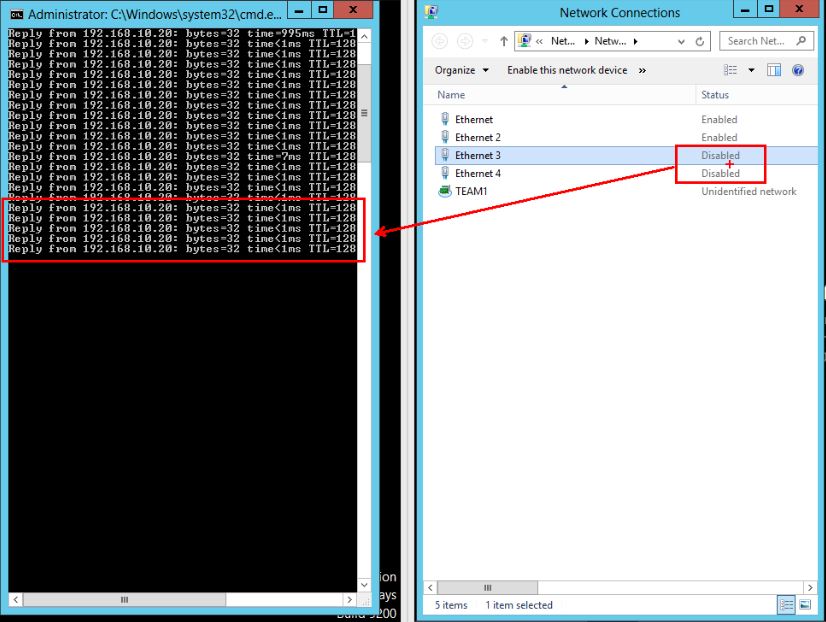This screenshot has height=622, width=826.
Task: Show more toolbar commands chevron
Action: click(642, 71)
